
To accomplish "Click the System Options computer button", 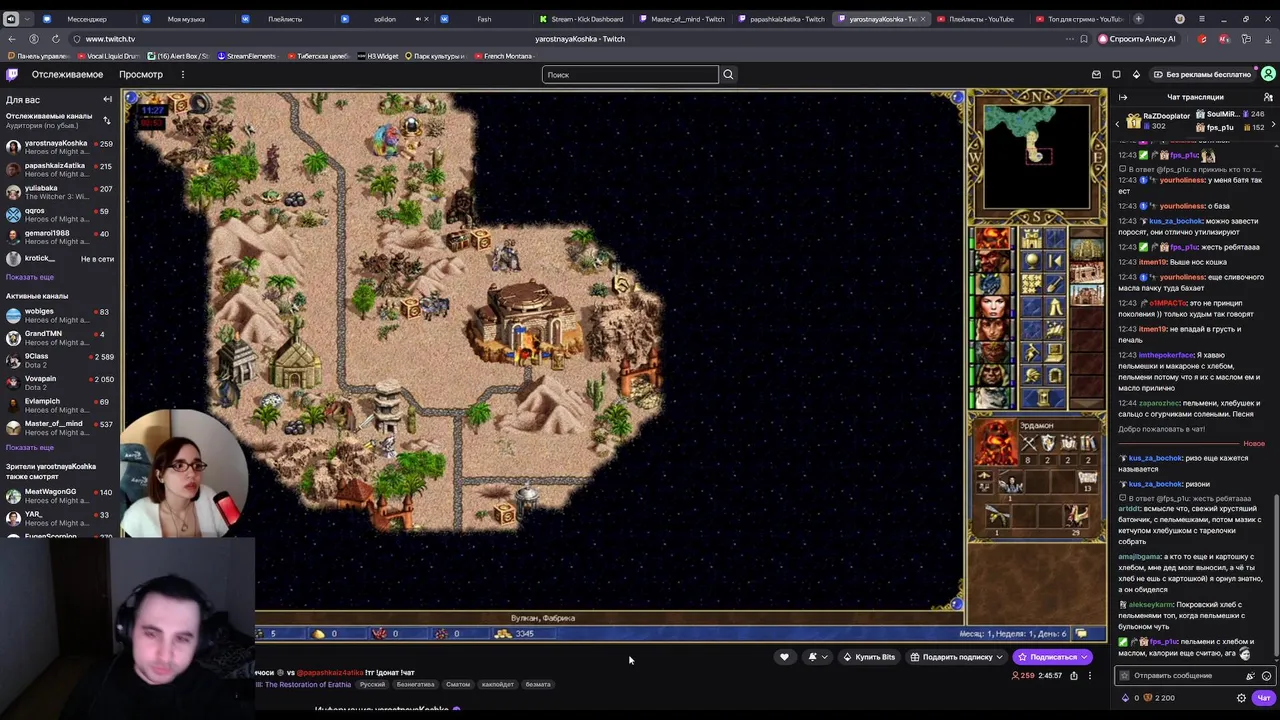I will click(x=1056, y=352).
